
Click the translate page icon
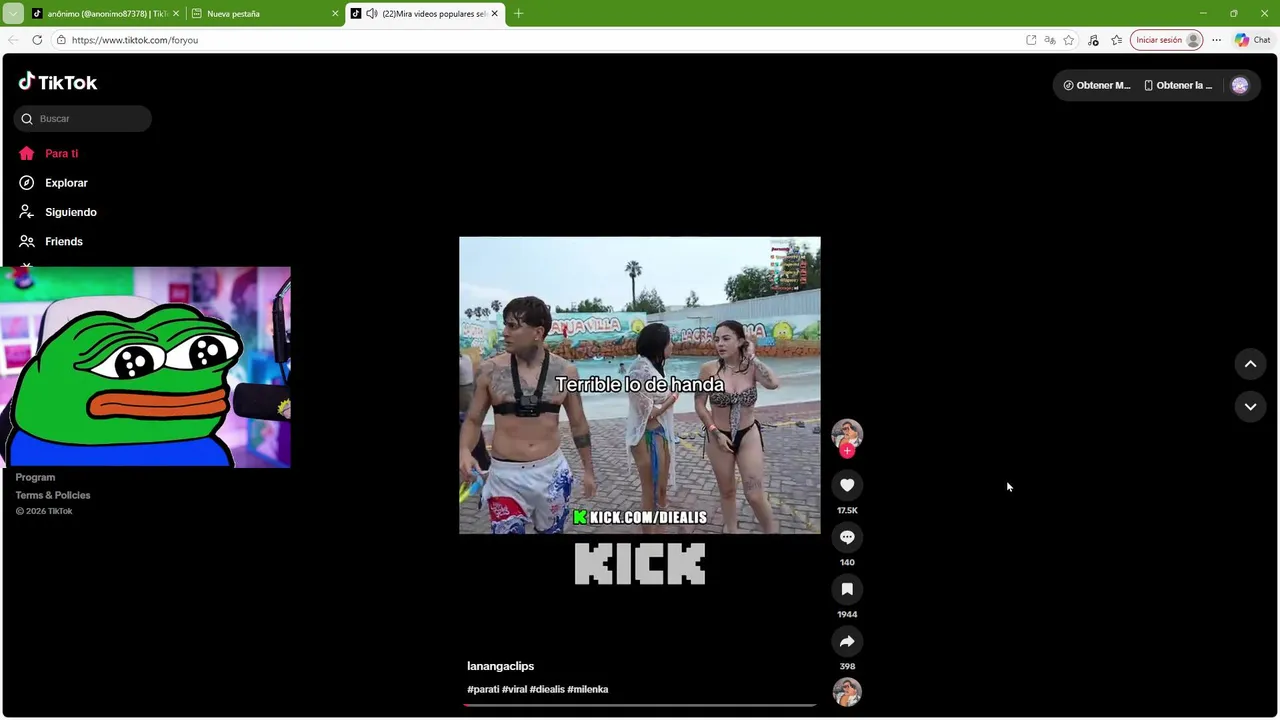click(1050, 40)
